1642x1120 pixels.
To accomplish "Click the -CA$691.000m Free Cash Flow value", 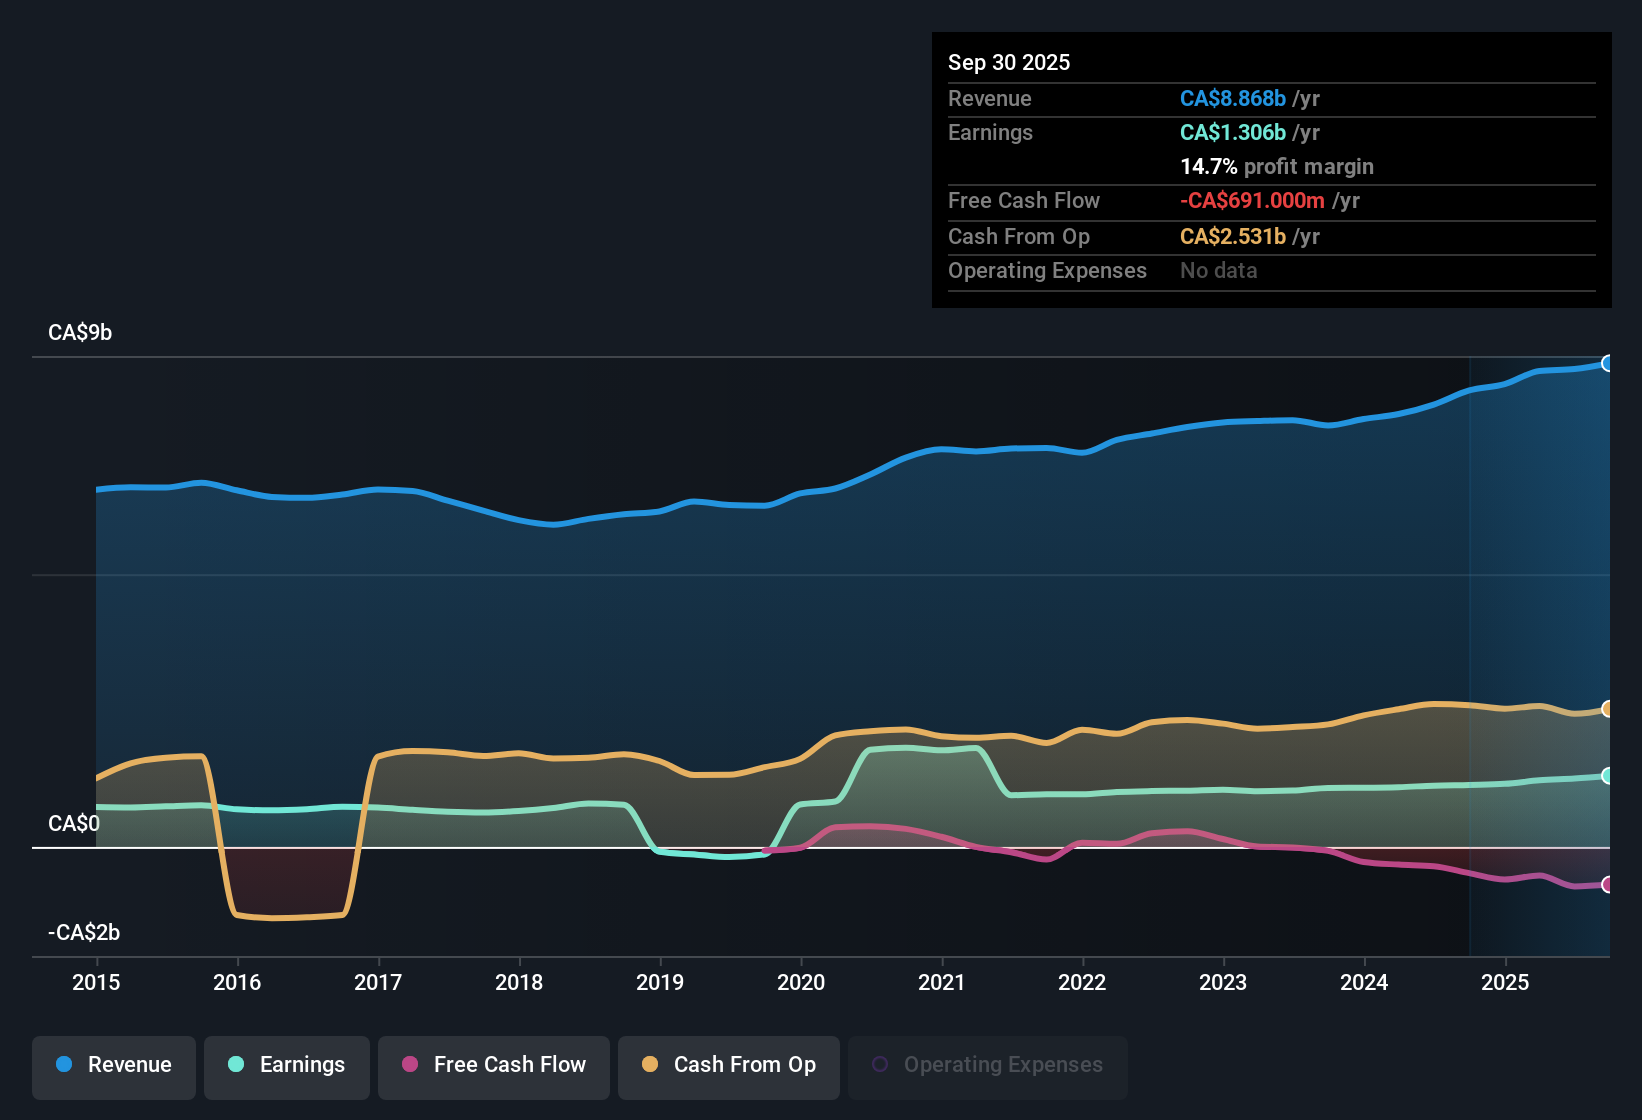I will tap(1252, 200).
